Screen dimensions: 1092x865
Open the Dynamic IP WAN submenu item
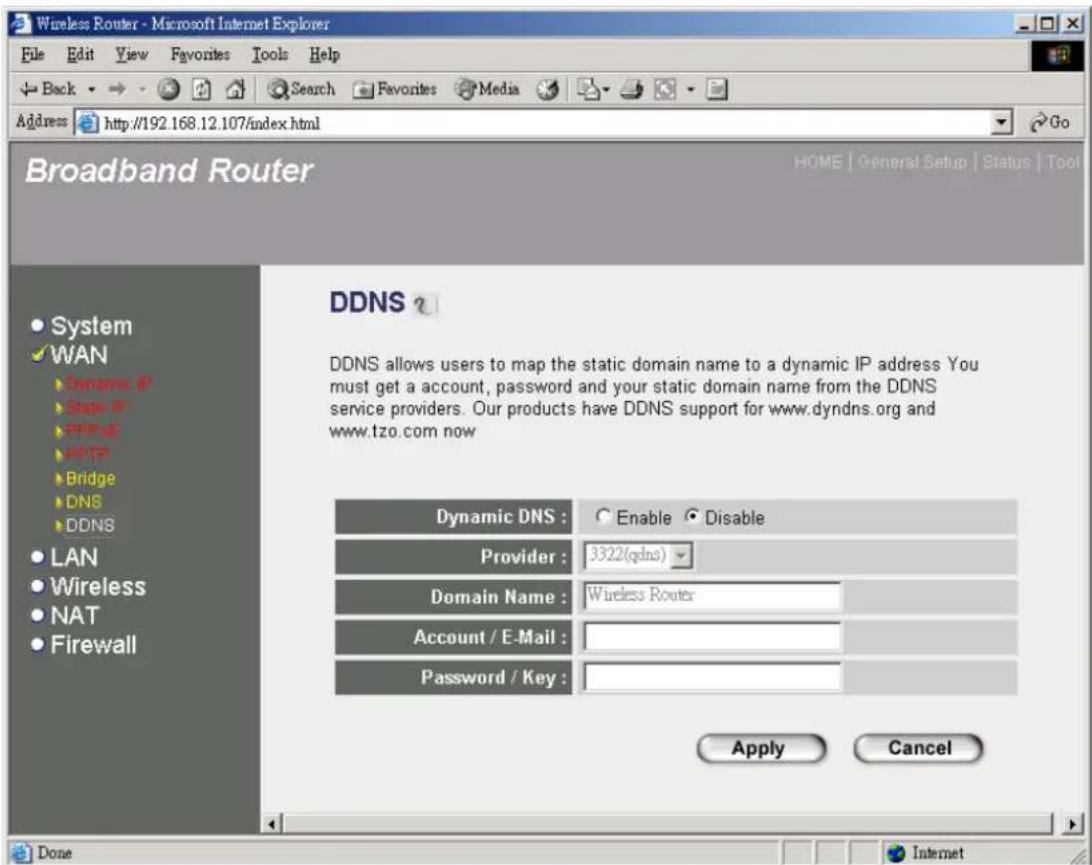[108, 384]
